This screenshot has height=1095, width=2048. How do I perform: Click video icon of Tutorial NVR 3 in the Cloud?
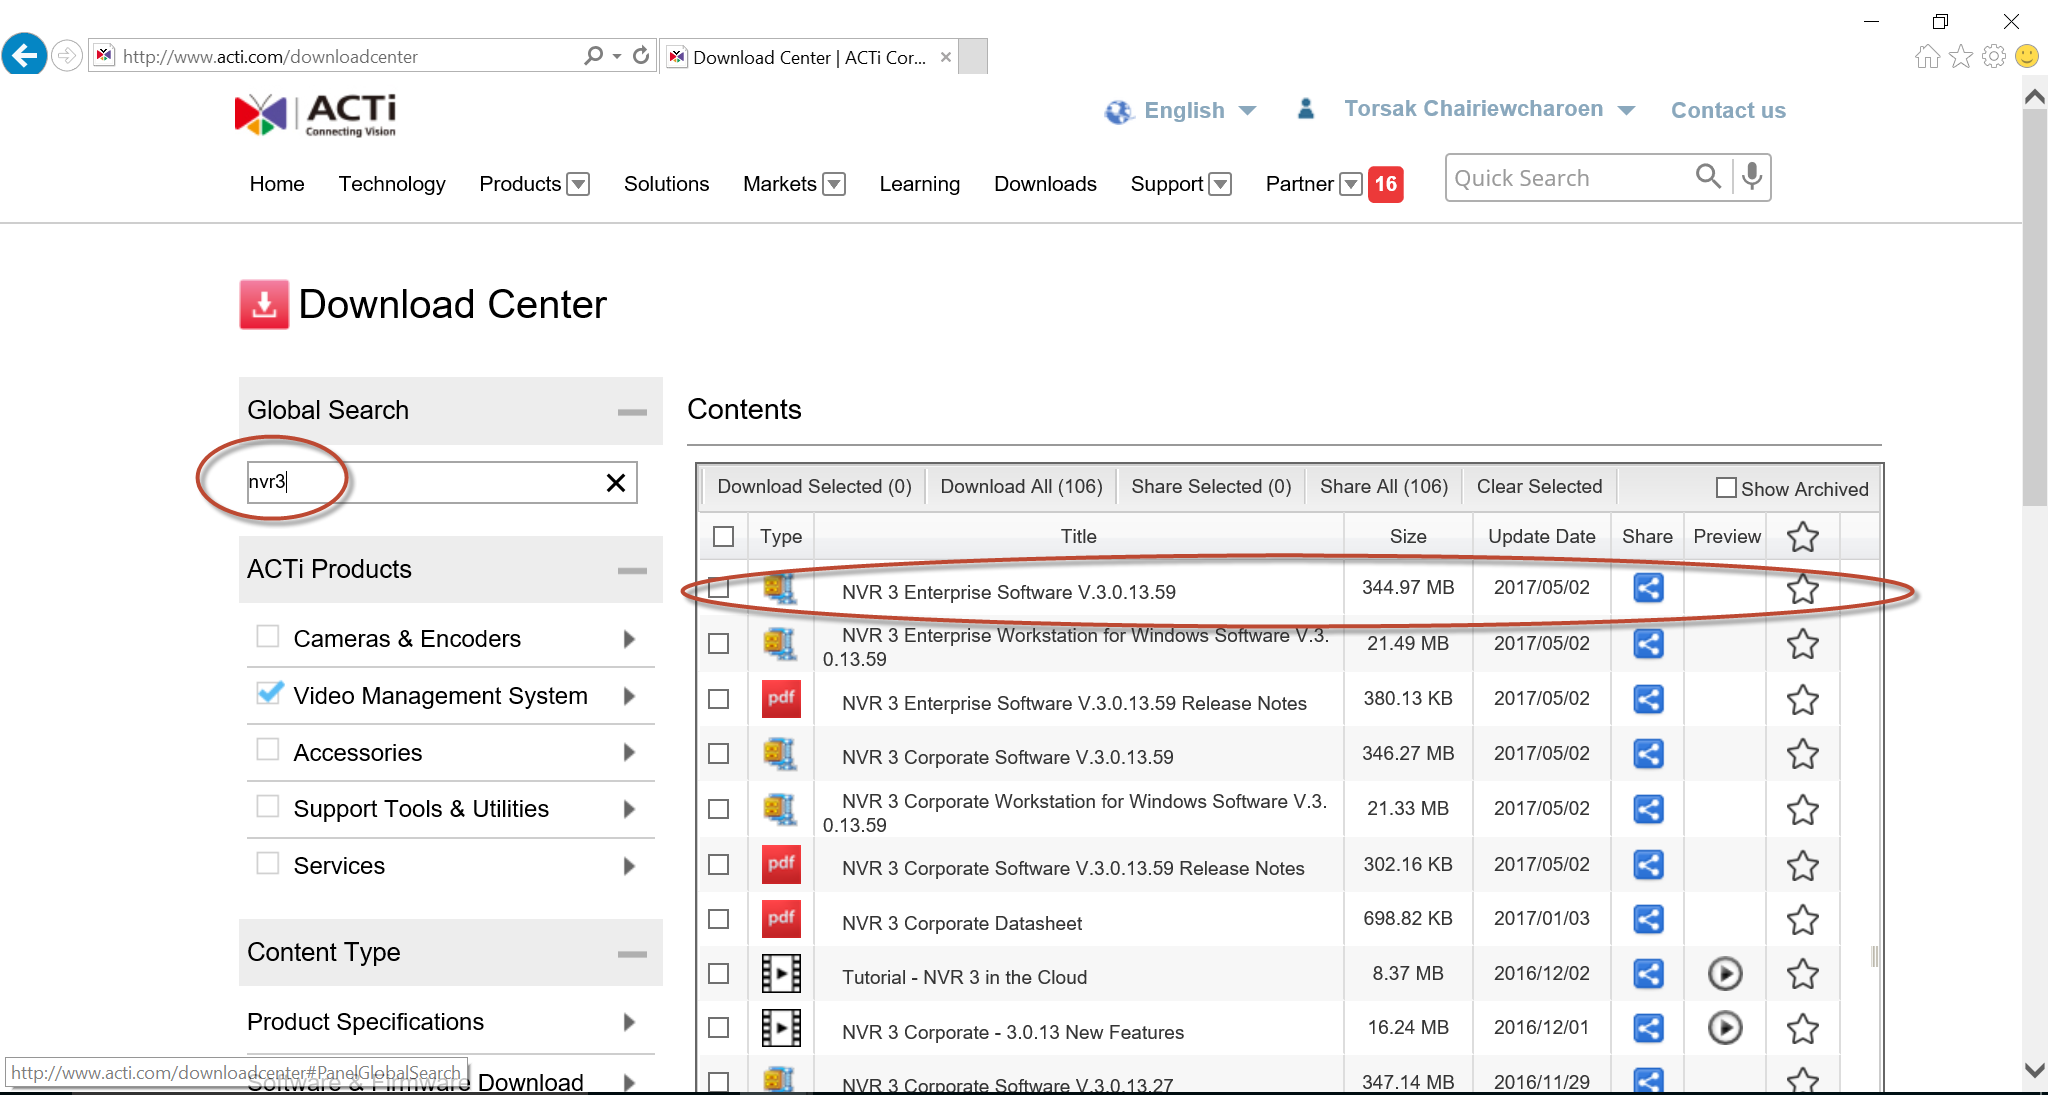click(x=781, y=973)
